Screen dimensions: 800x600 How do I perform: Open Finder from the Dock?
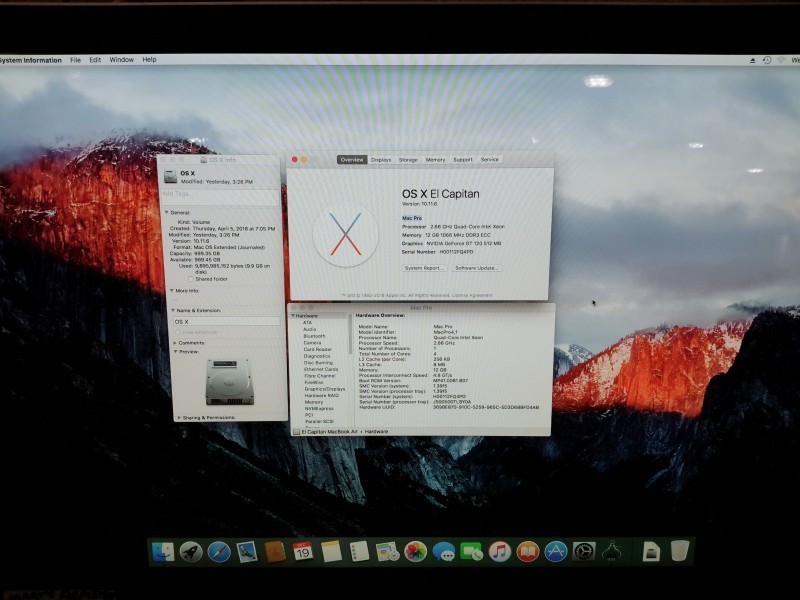tap(163, 552)
